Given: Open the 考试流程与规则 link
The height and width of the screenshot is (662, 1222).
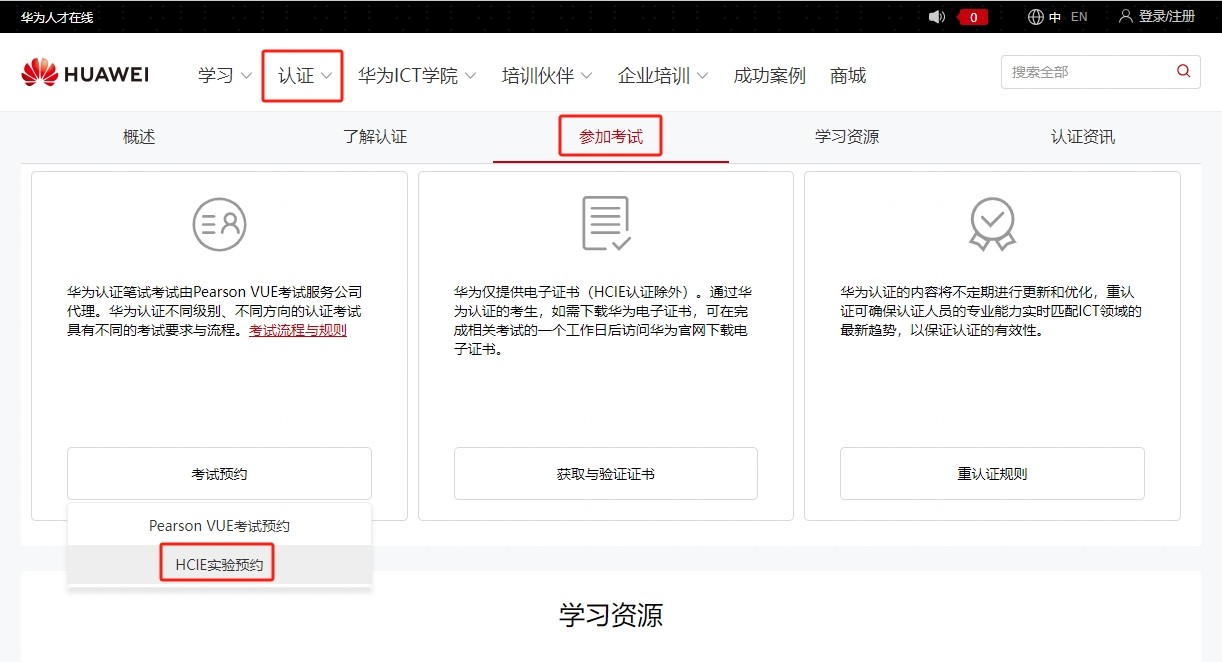Looking at the screenshot, I should pyautogui.click(x=298, y=330).
